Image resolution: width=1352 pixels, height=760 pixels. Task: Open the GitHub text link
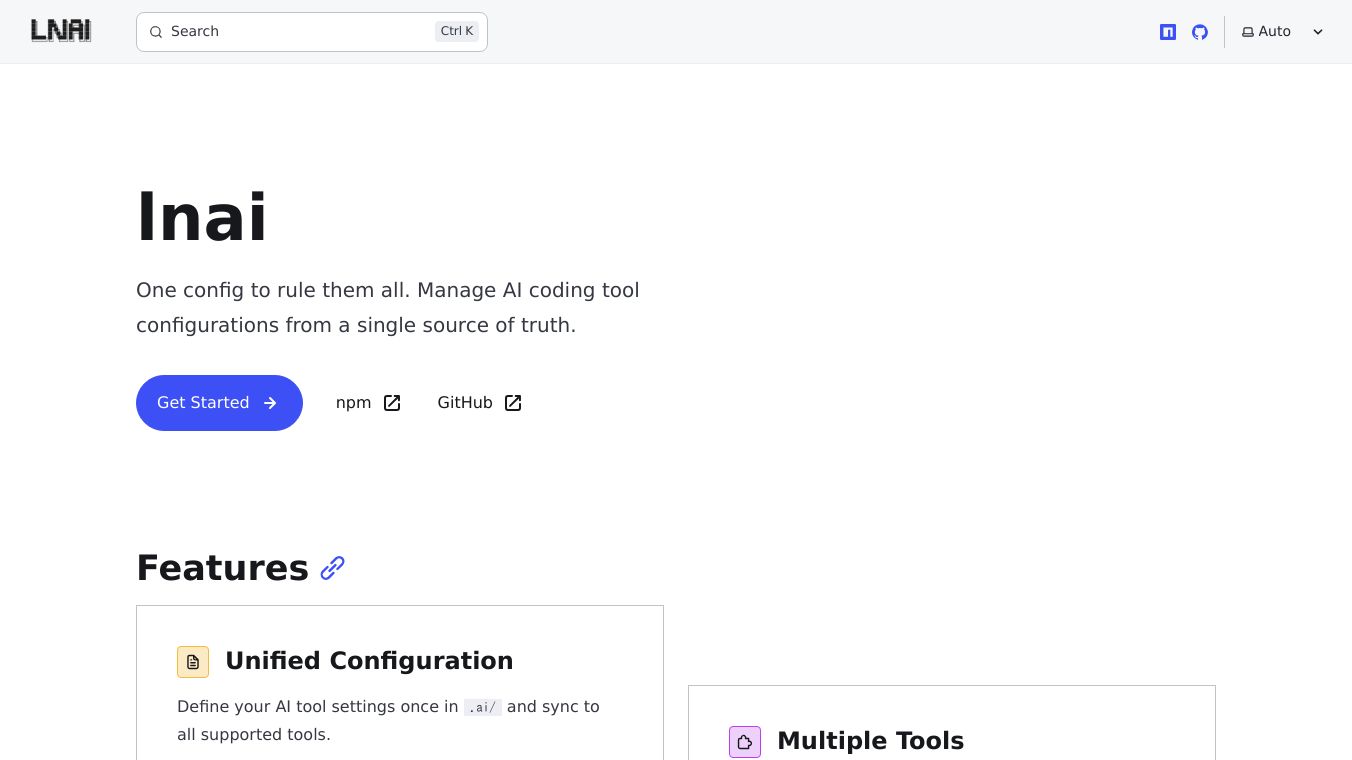465,403
